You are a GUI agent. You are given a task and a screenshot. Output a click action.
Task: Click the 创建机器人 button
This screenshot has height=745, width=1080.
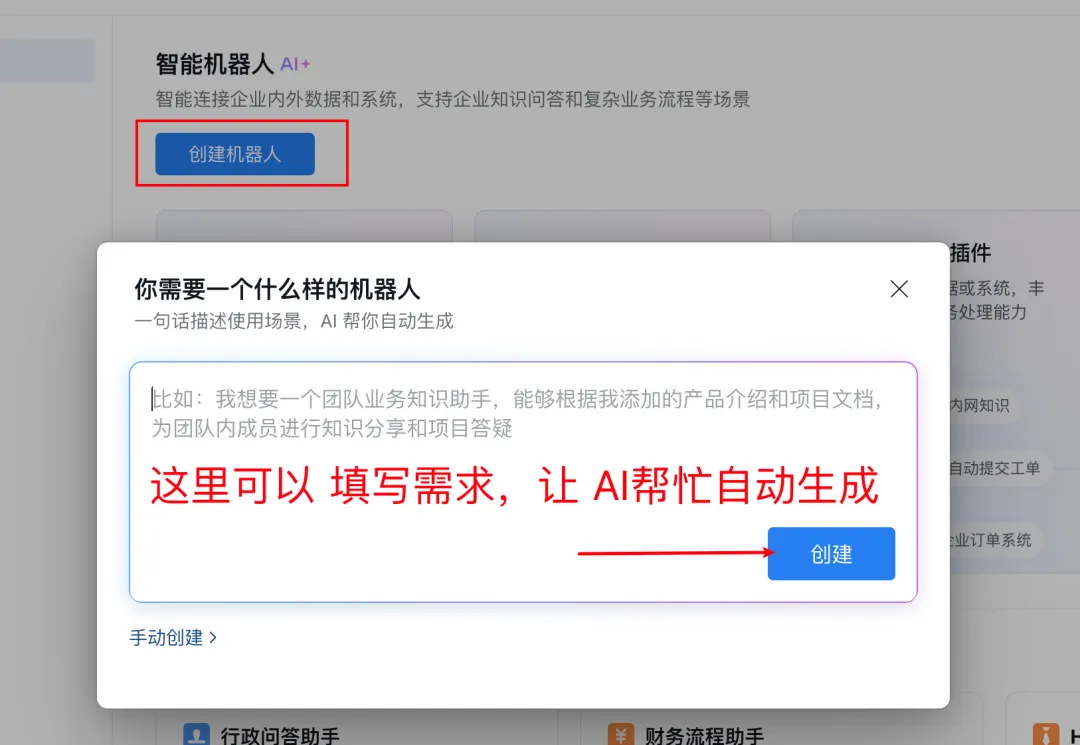(x=235, y=154)
